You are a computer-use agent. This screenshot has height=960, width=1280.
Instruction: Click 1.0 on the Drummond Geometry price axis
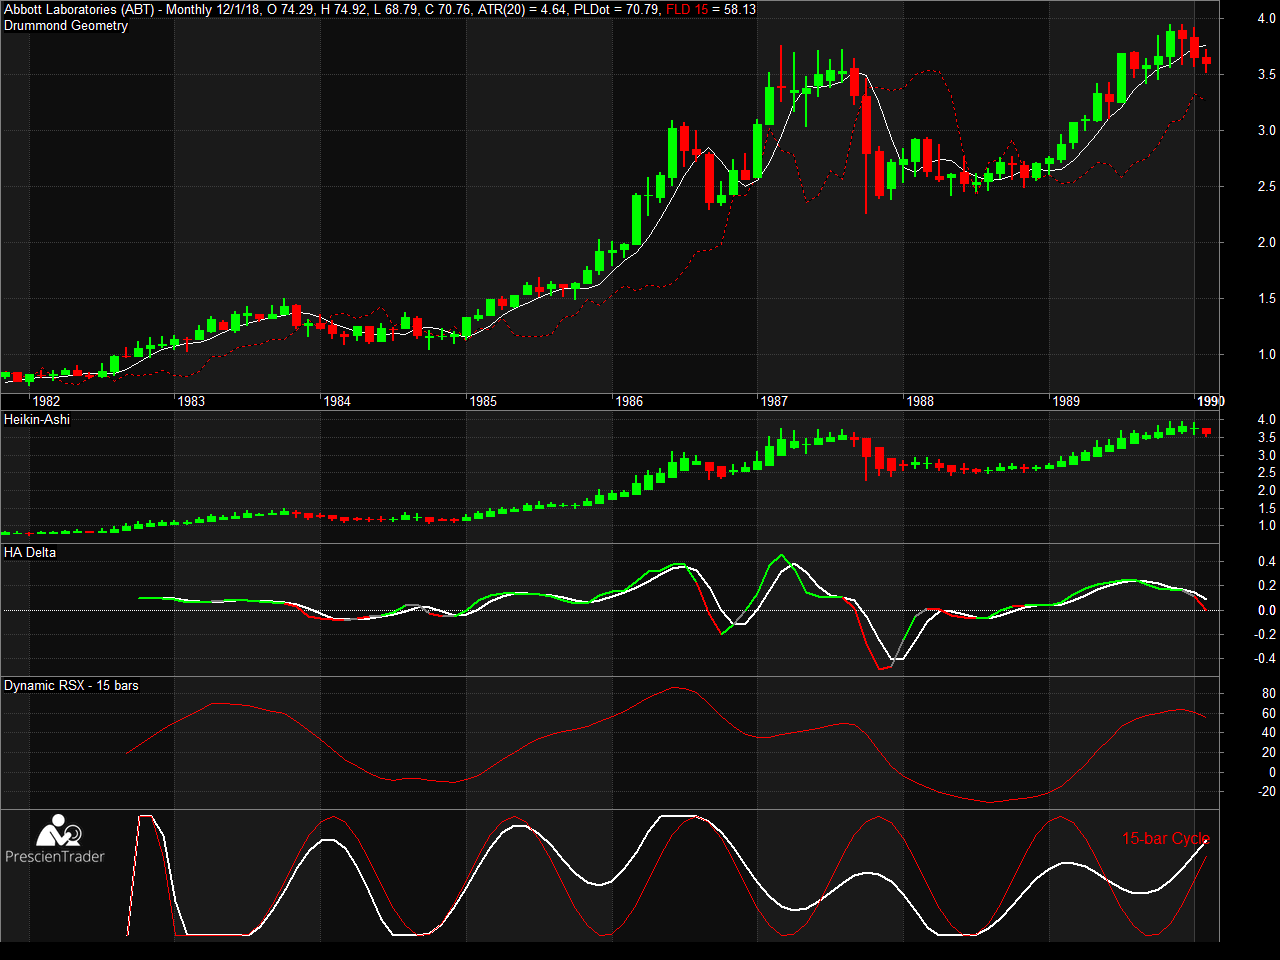(1267, 354)
